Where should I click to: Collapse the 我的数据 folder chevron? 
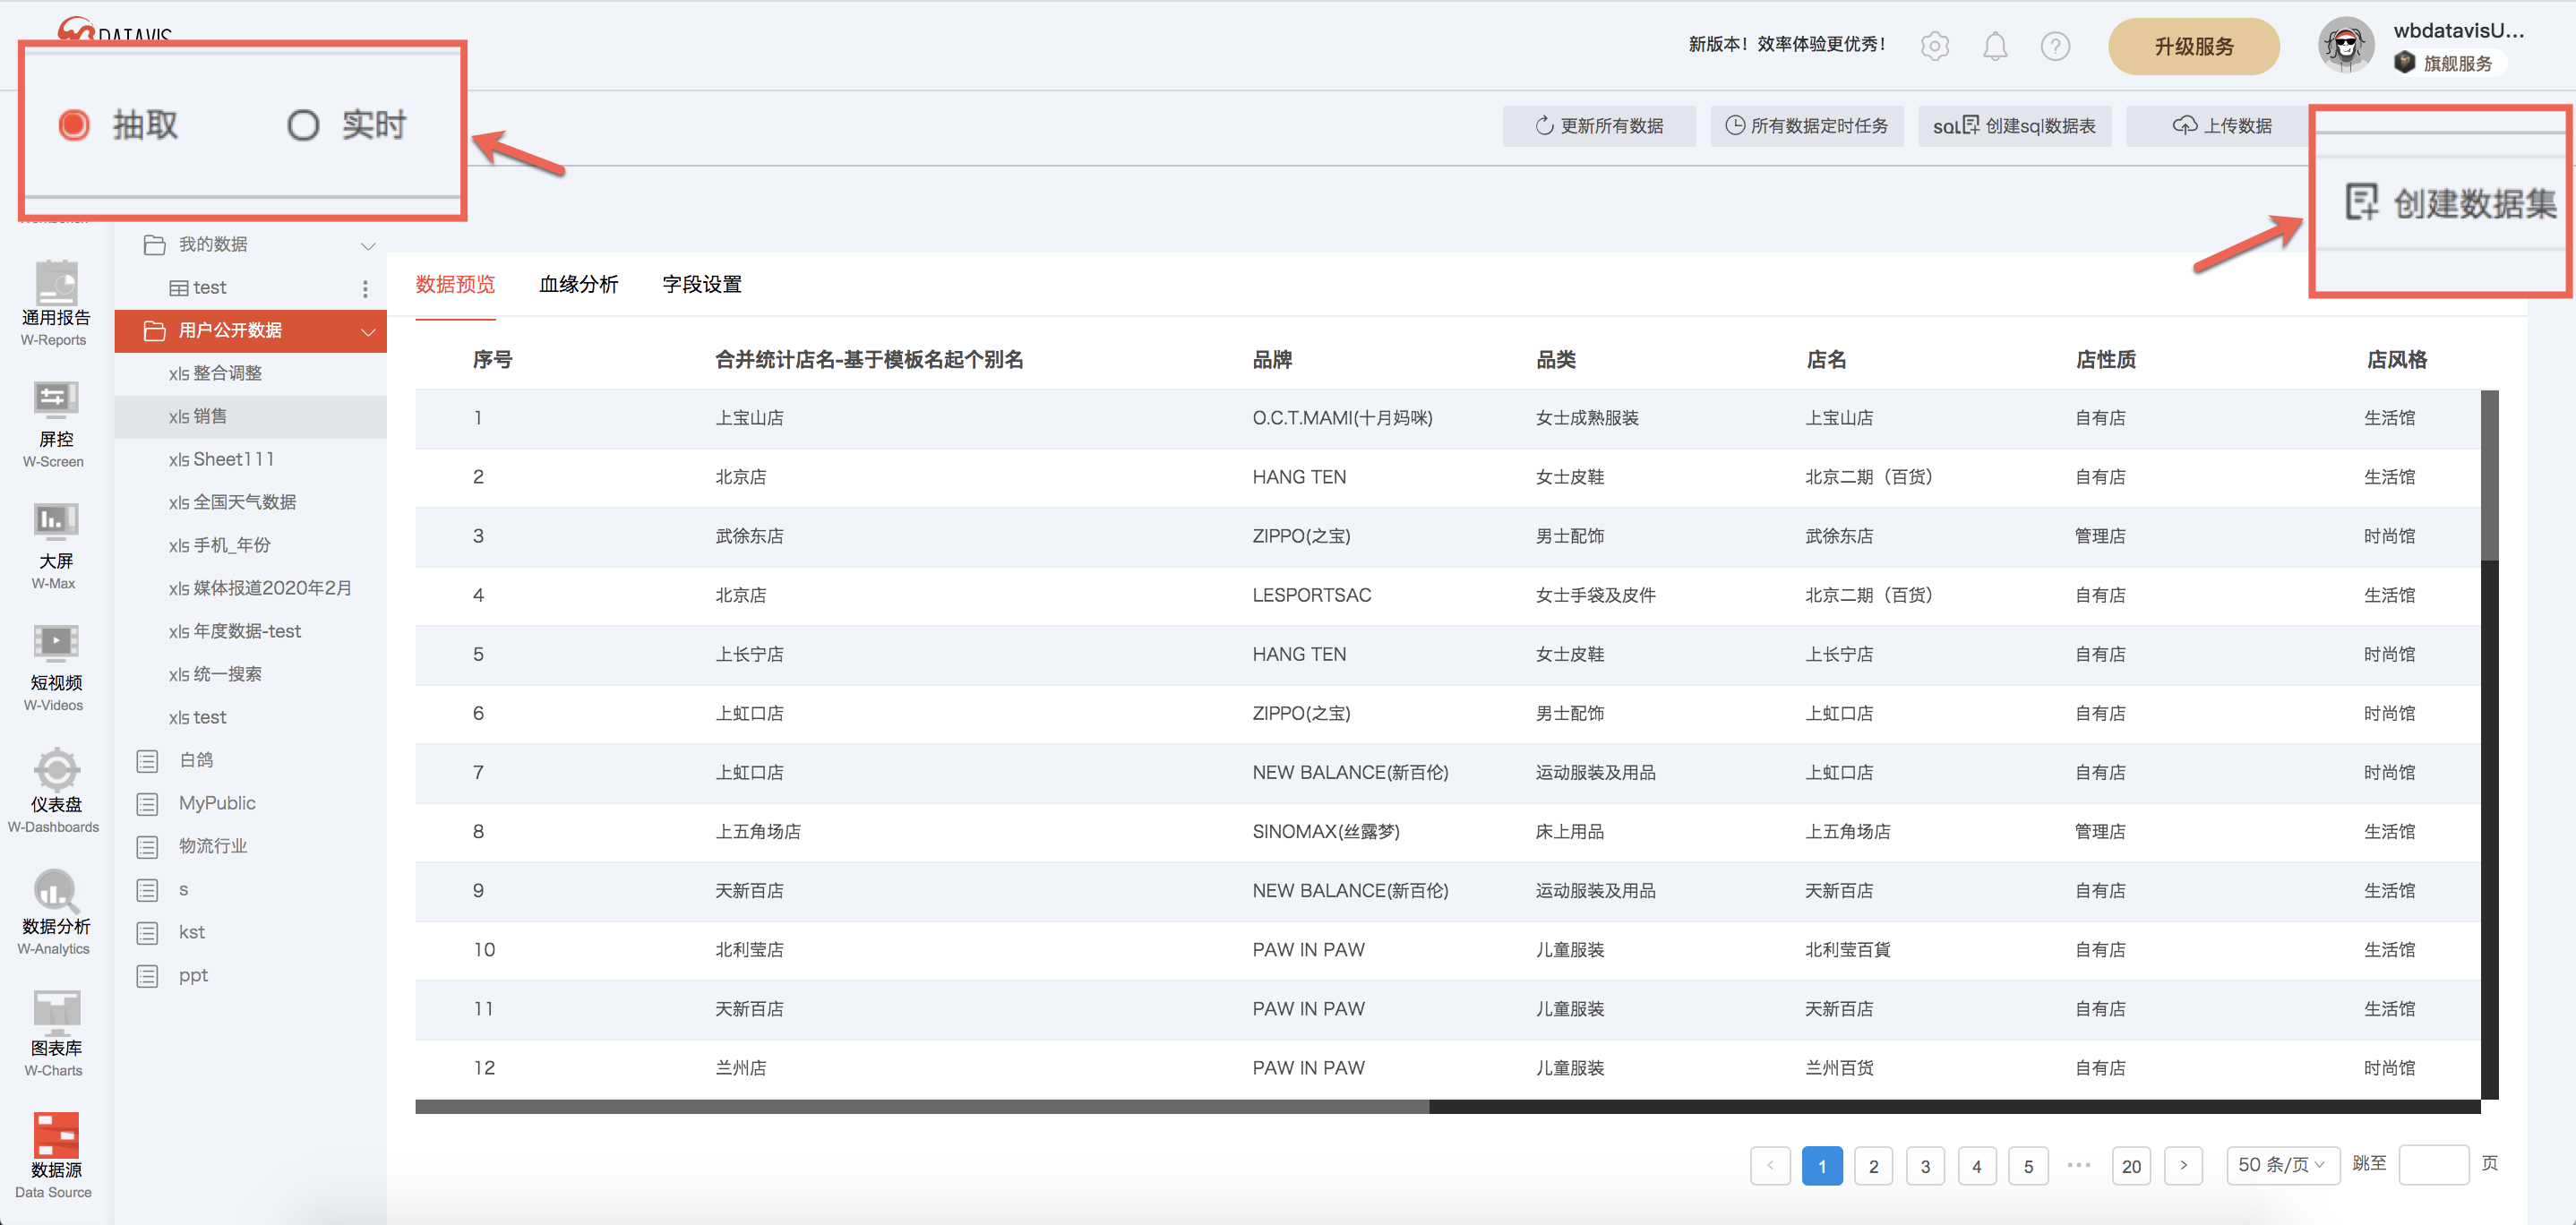(368, 245)
